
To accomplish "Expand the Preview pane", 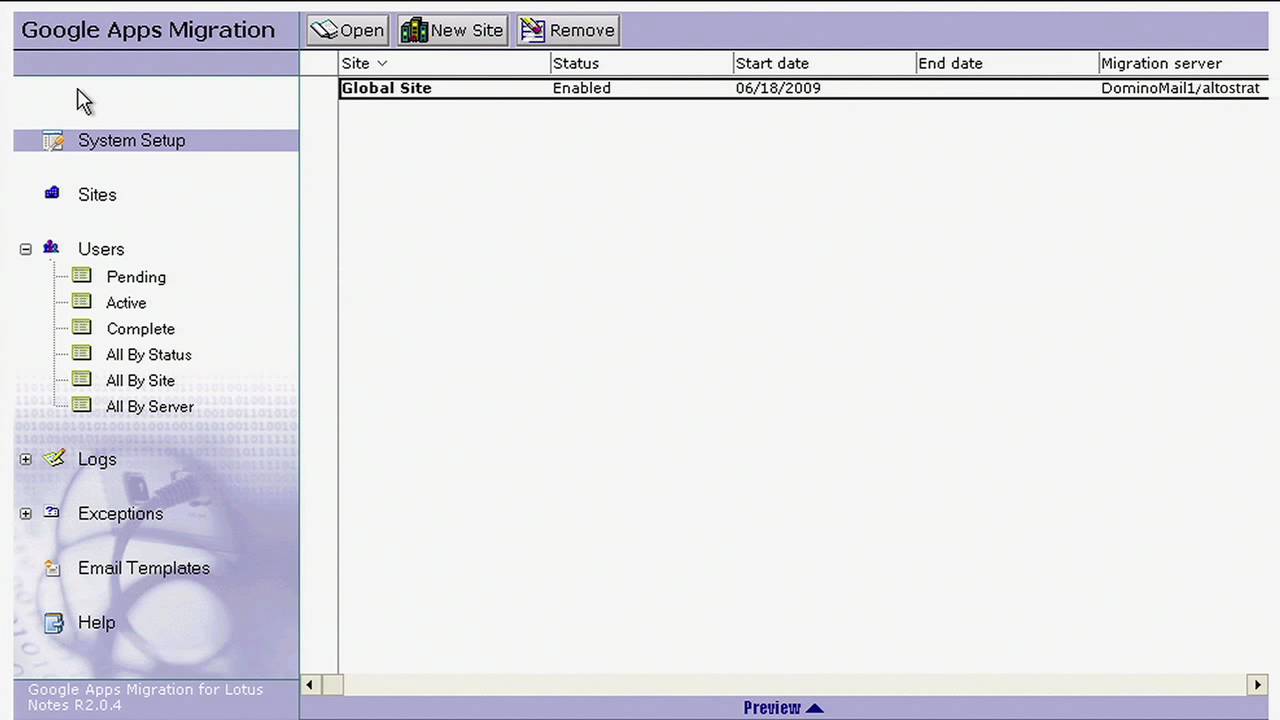I will click(x=783, y=708).
